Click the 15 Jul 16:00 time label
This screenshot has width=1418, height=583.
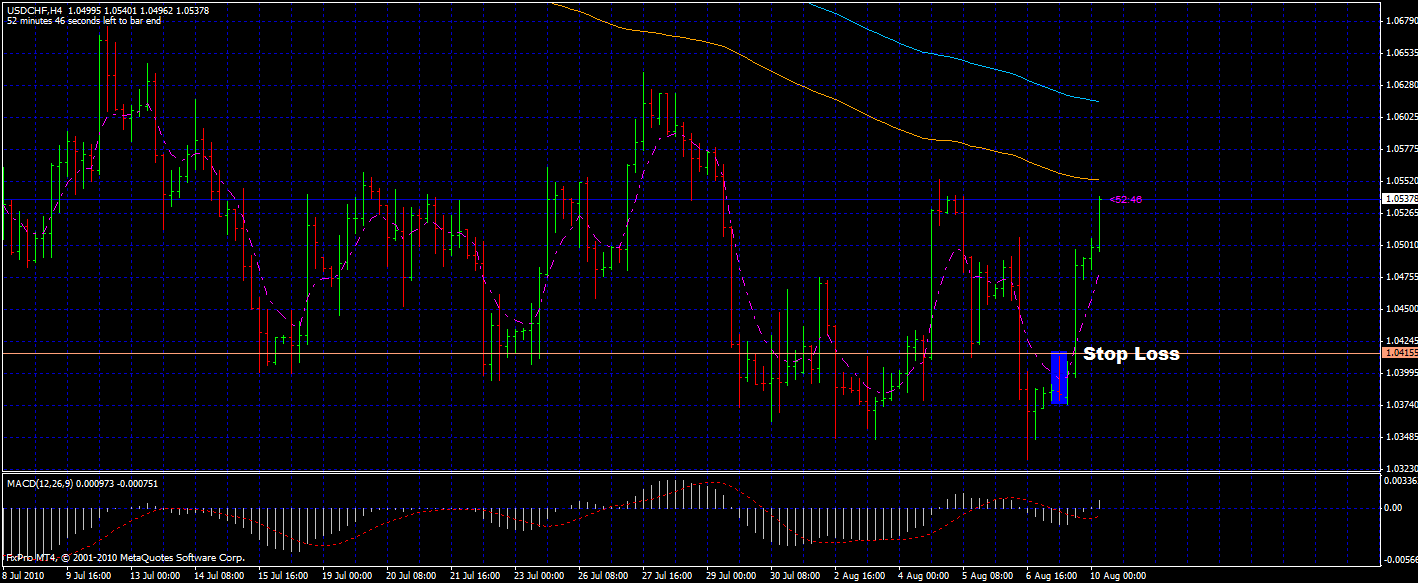point(283,576)
